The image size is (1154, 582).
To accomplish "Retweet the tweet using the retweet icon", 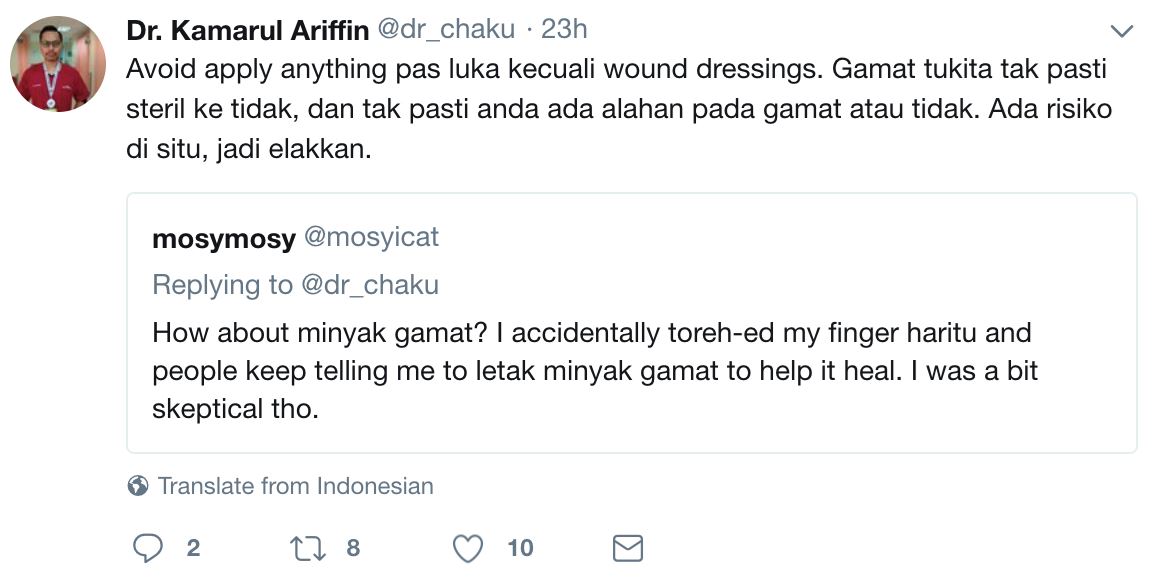I will pos(308,548).
